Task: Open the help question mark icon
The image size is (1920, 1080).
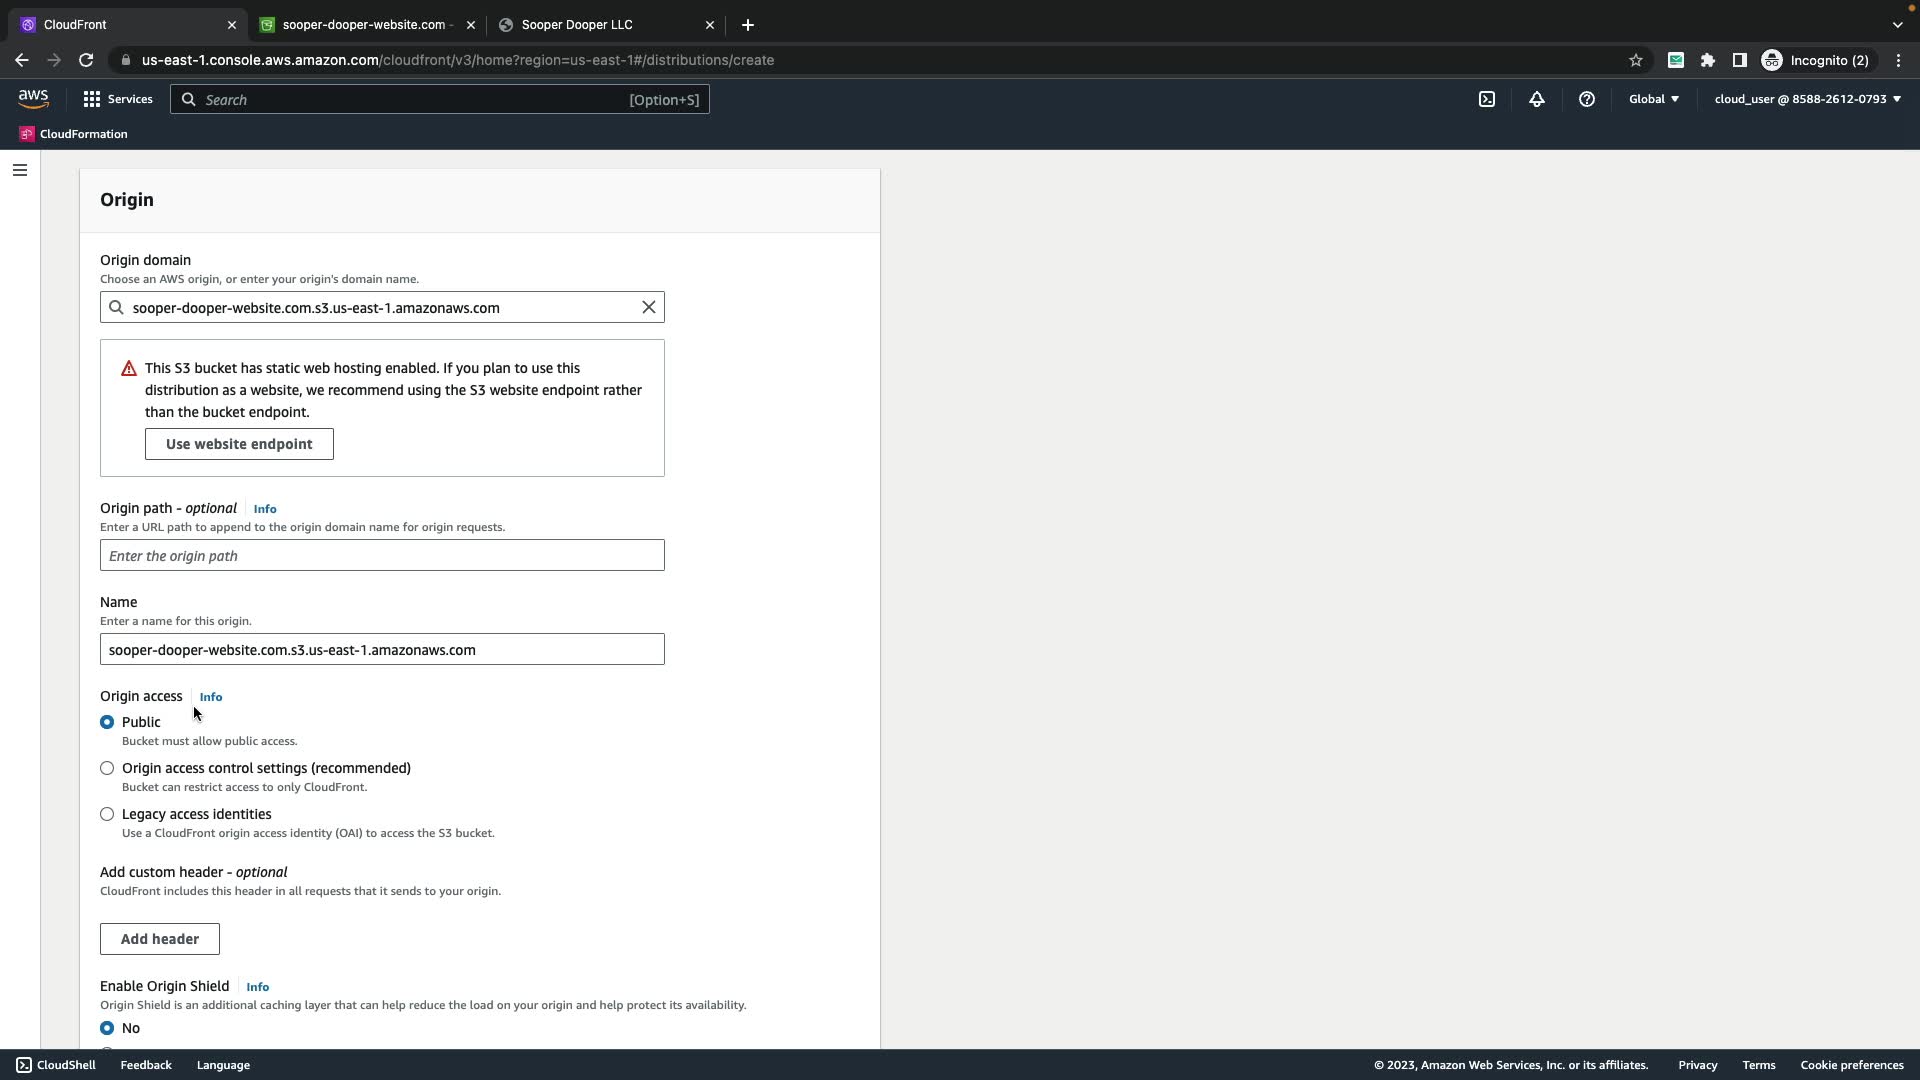Action: pyautogui.click(x=1587, y=99)
